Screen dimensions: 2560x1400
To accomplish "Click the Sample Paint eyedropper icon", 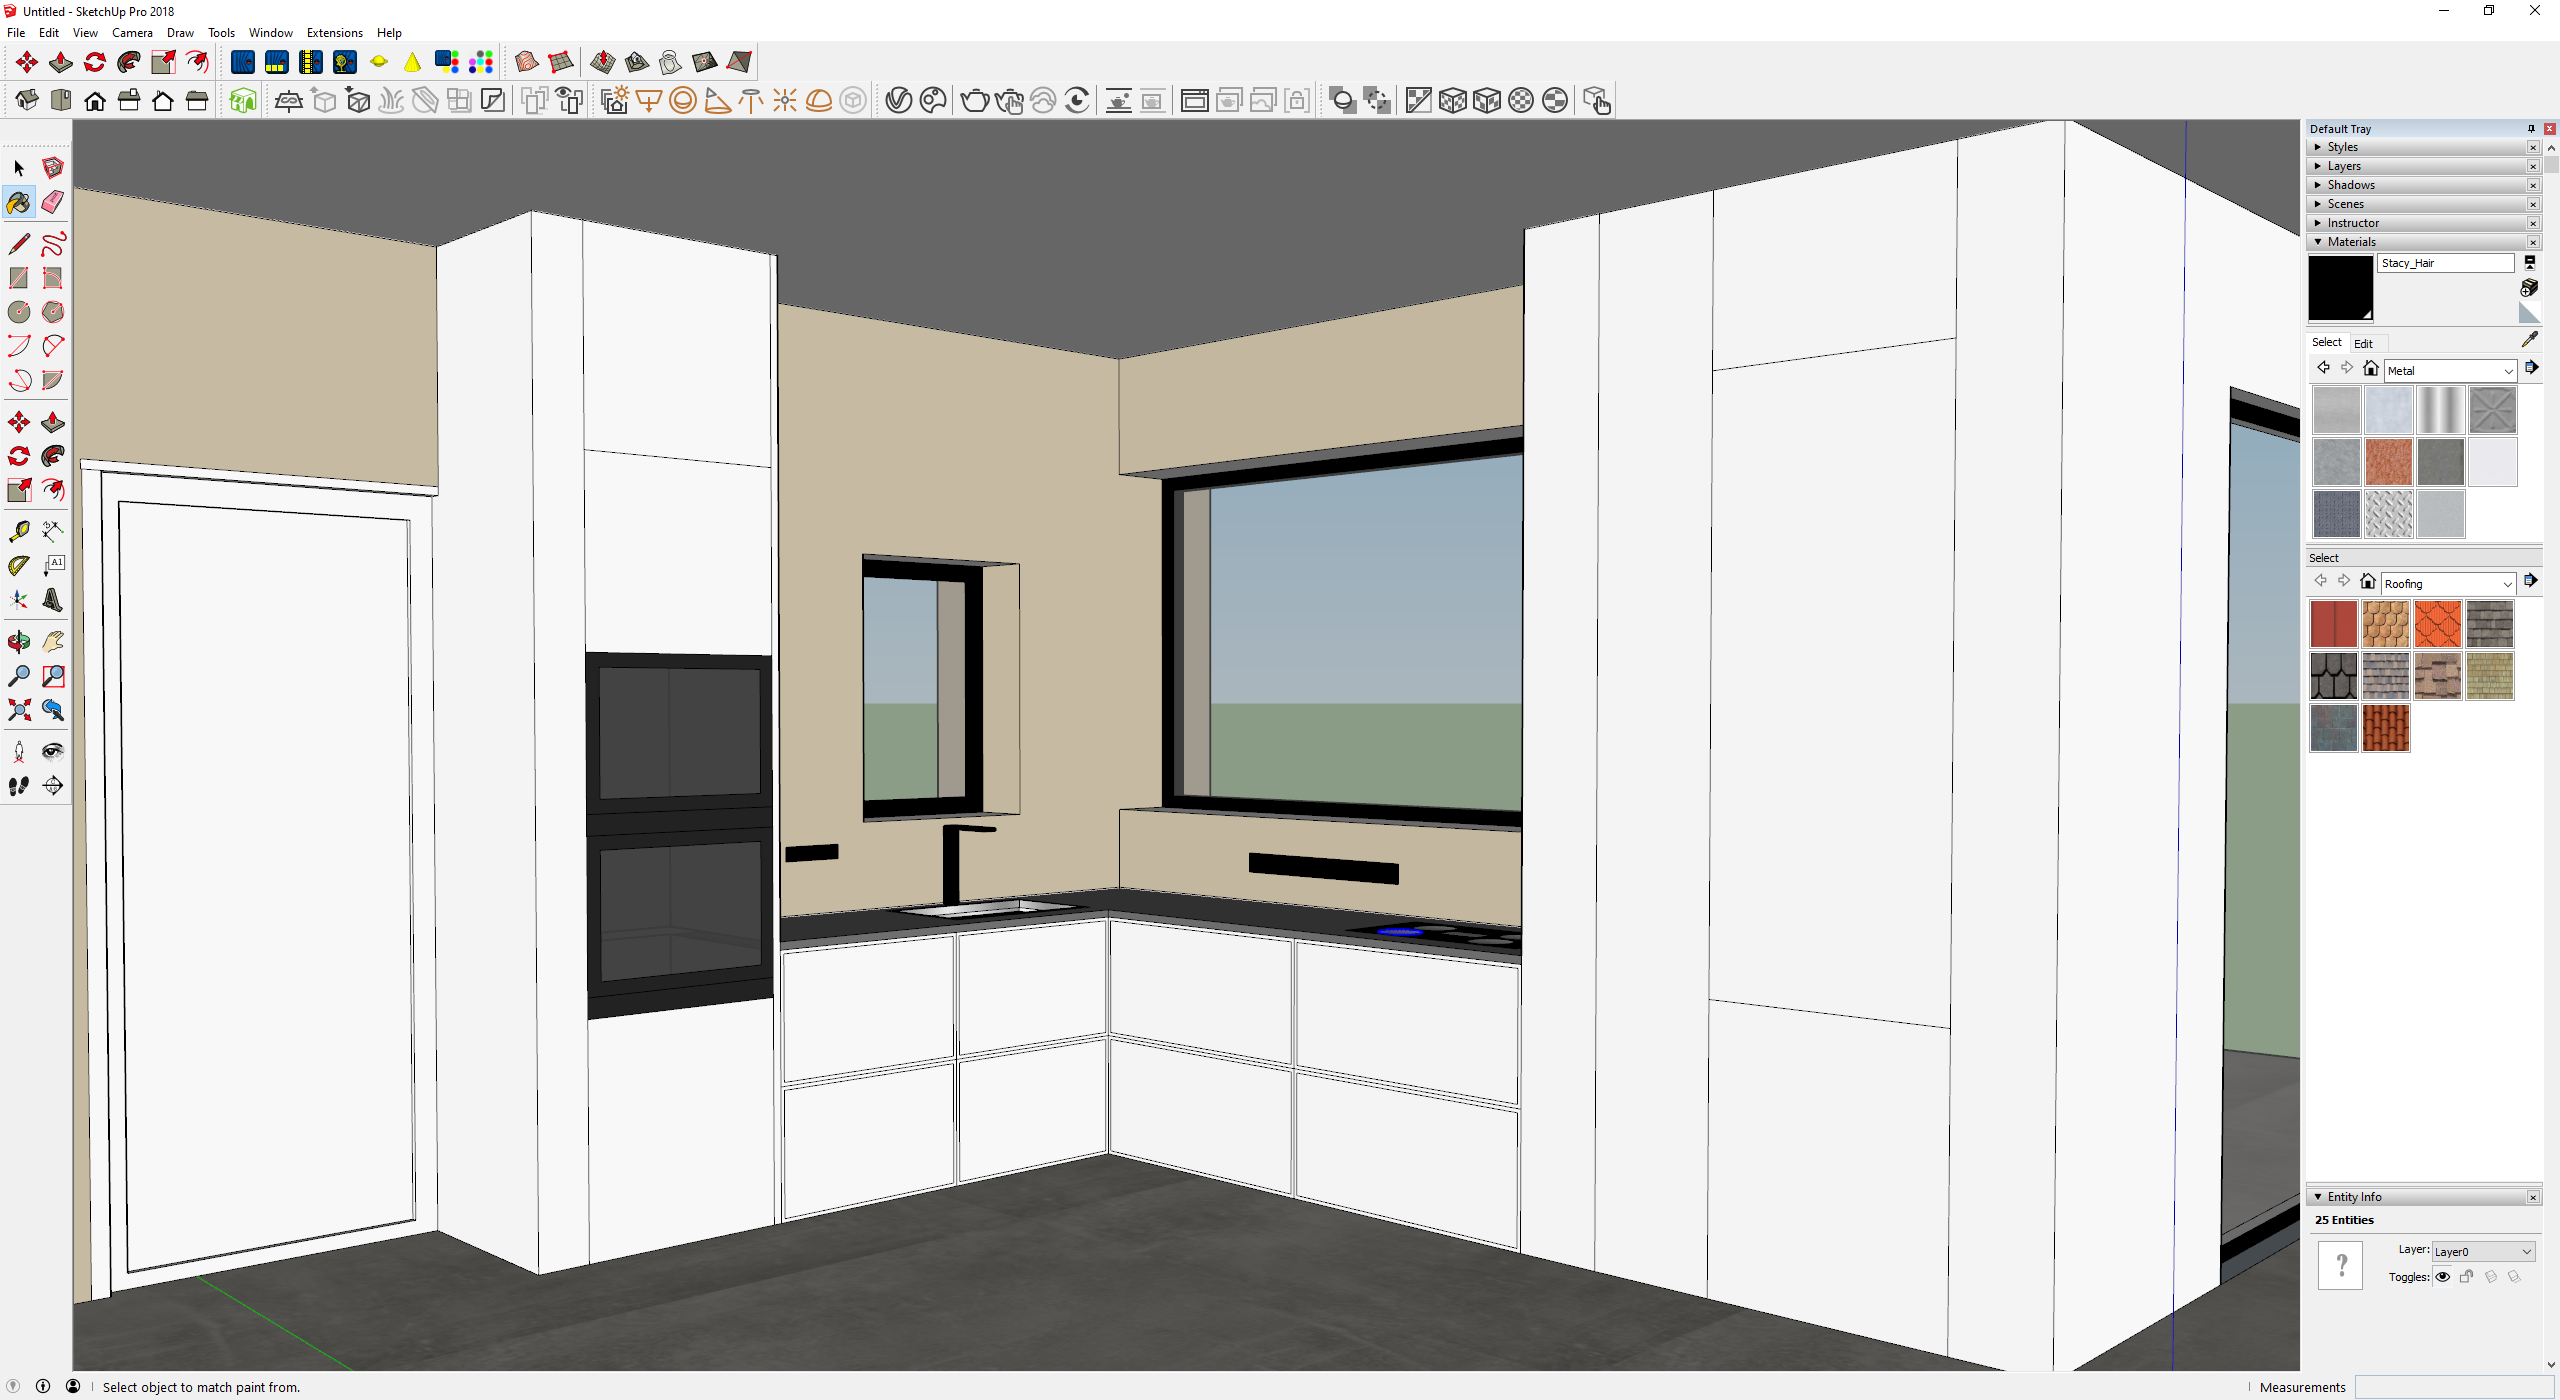I will click(x=2529, y=340).
